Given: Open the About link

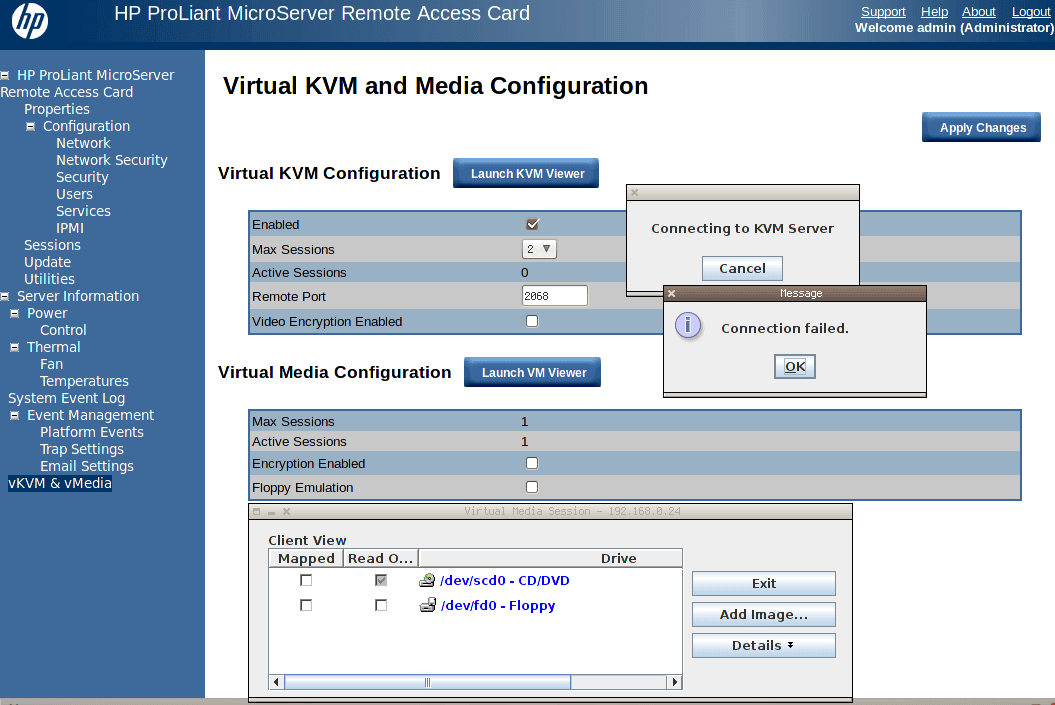Looking at the screenshot, I should [x=978, y=11].
